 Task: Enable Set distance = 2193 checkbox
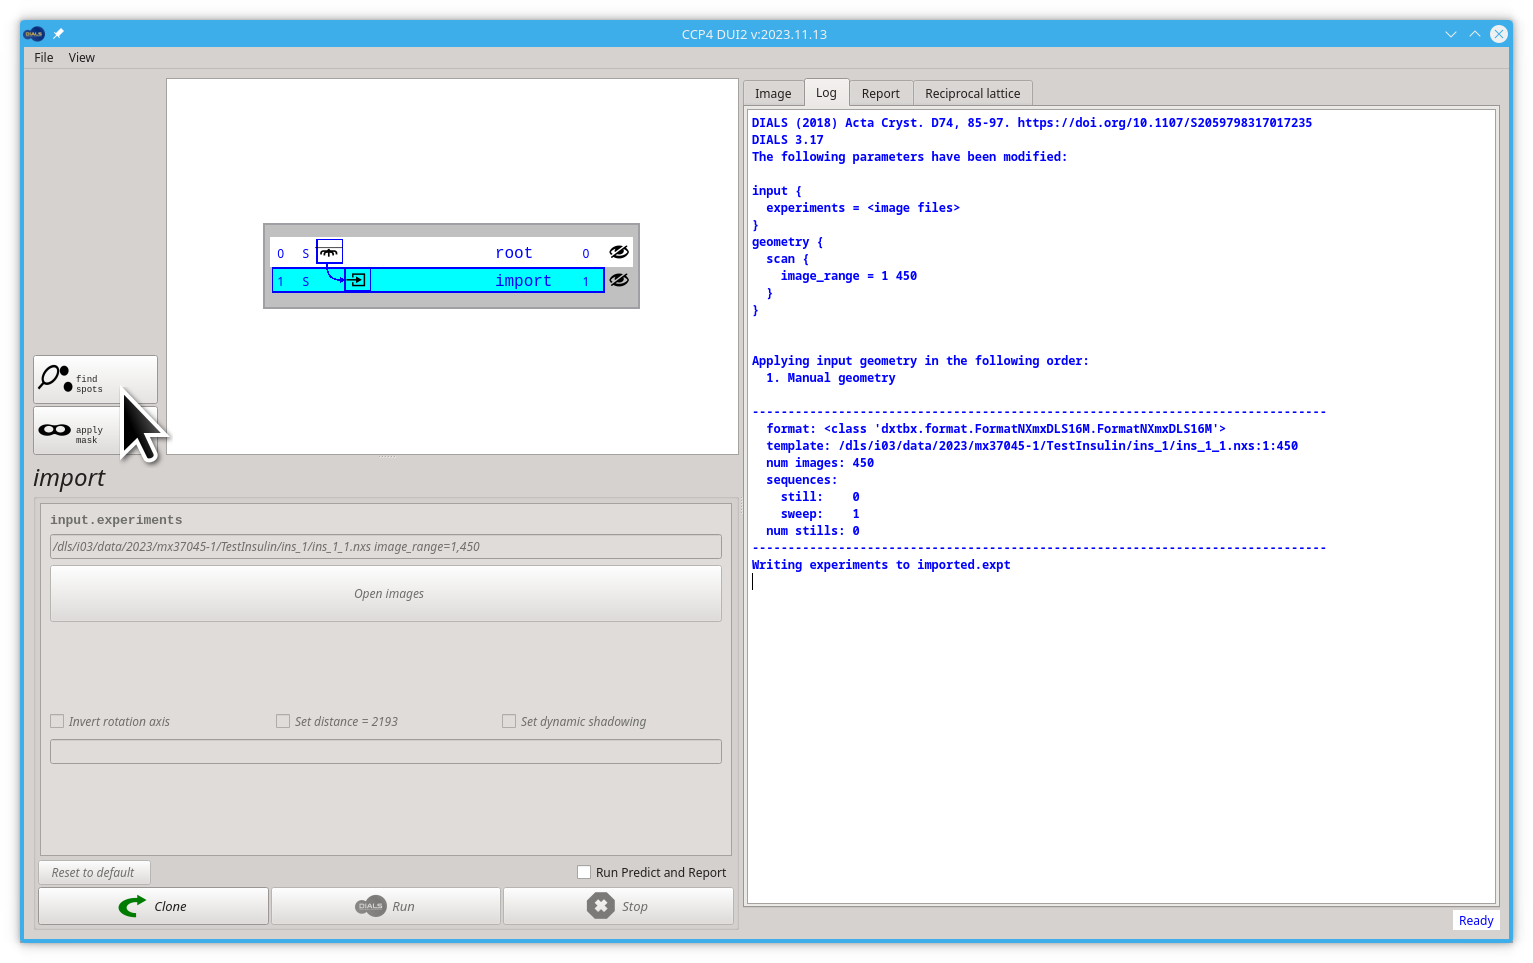[x=283, y=721]
